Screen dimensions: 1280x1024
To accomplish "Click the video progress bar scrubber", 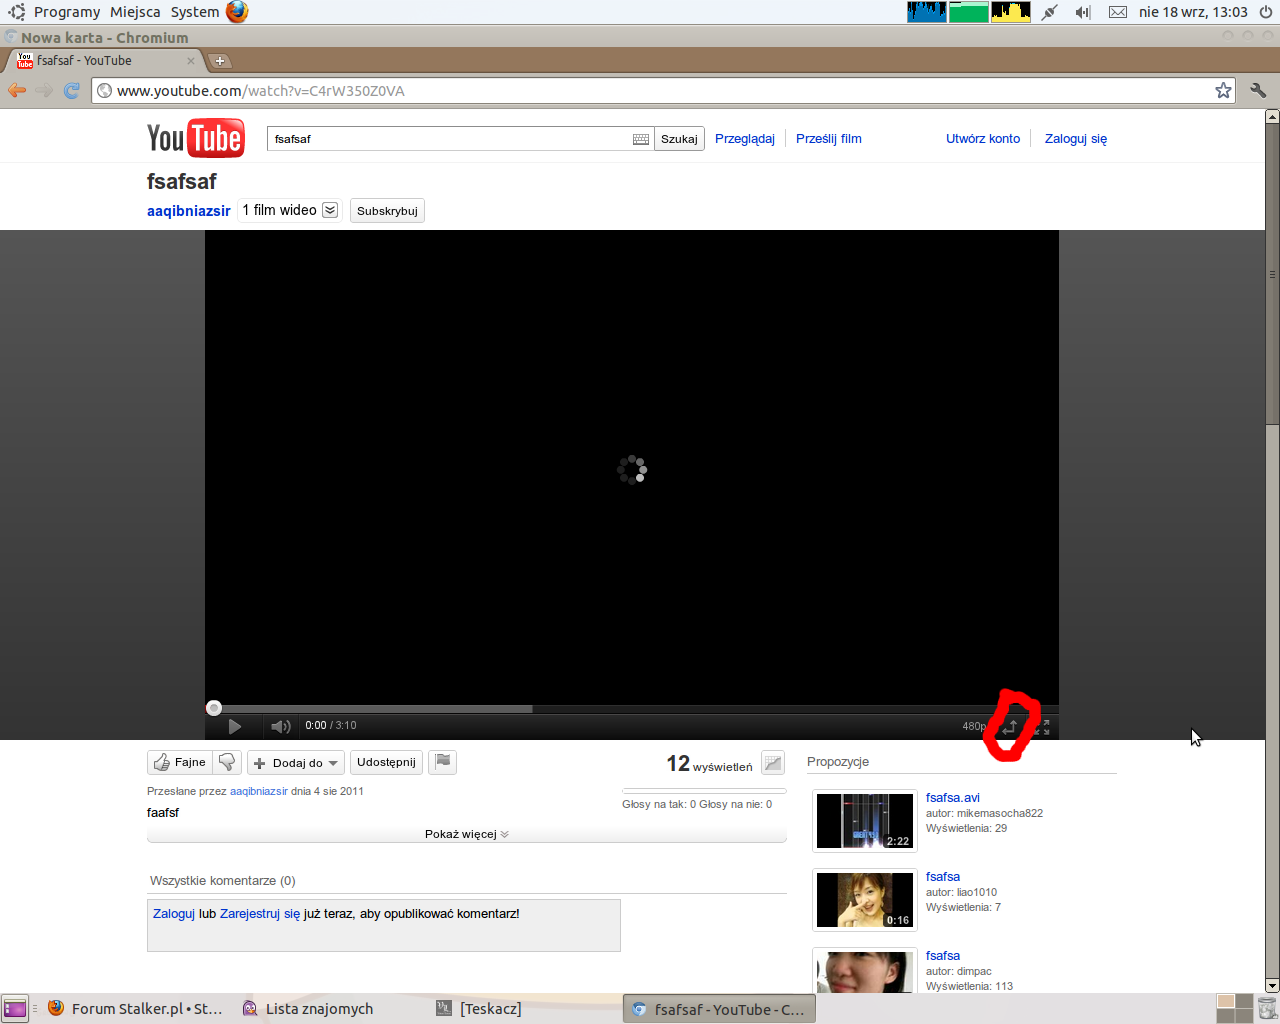I will [x=214, y=708].
